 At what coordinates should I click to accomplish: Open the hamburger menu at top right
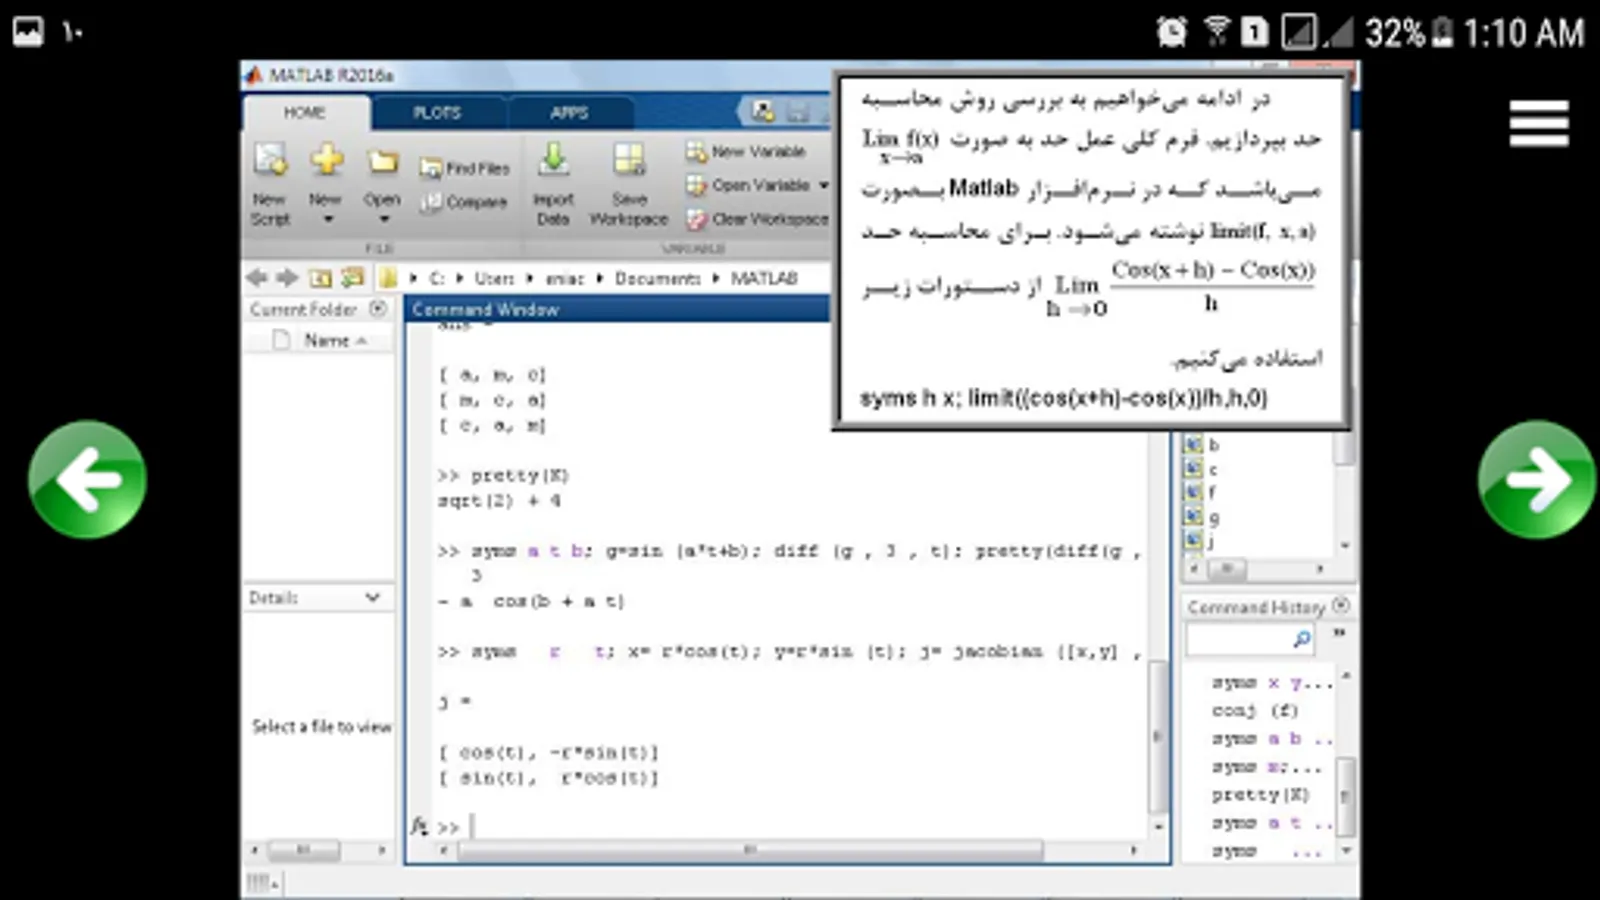1539,123
